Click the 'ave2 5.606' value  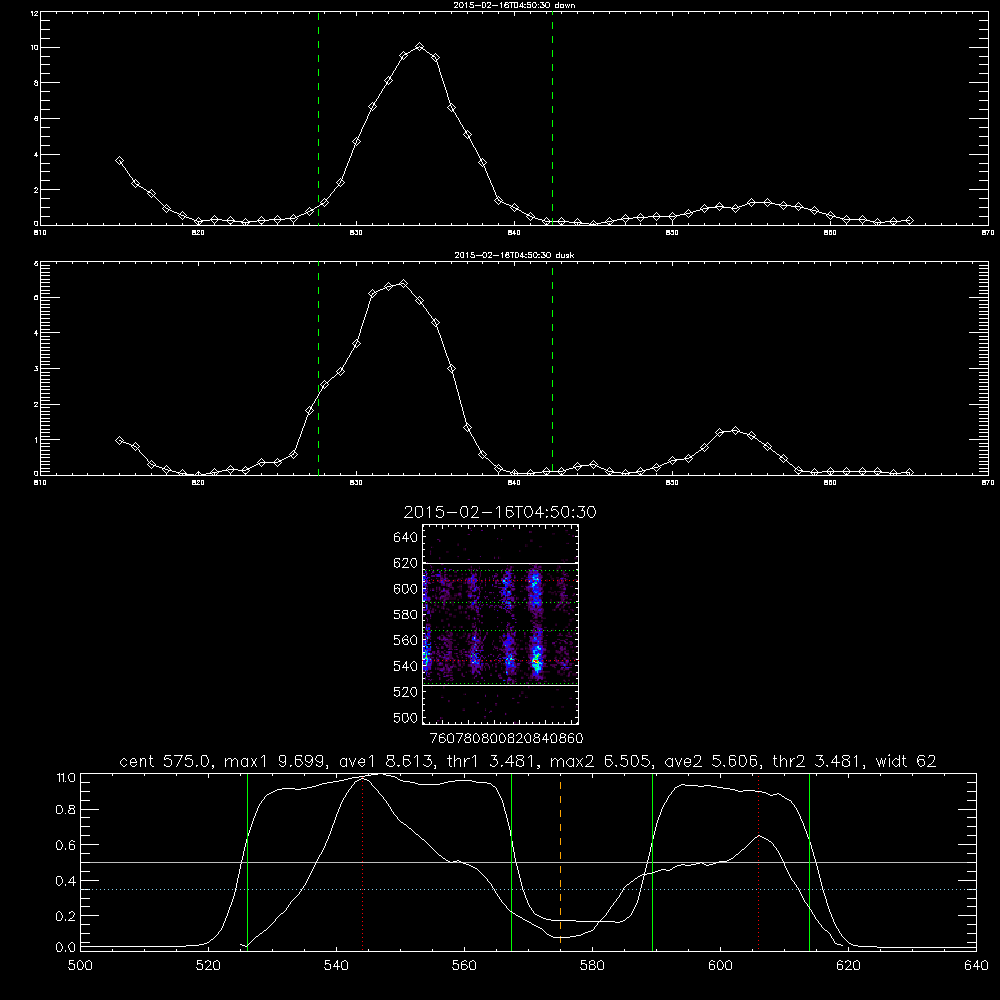coord(713,761)
